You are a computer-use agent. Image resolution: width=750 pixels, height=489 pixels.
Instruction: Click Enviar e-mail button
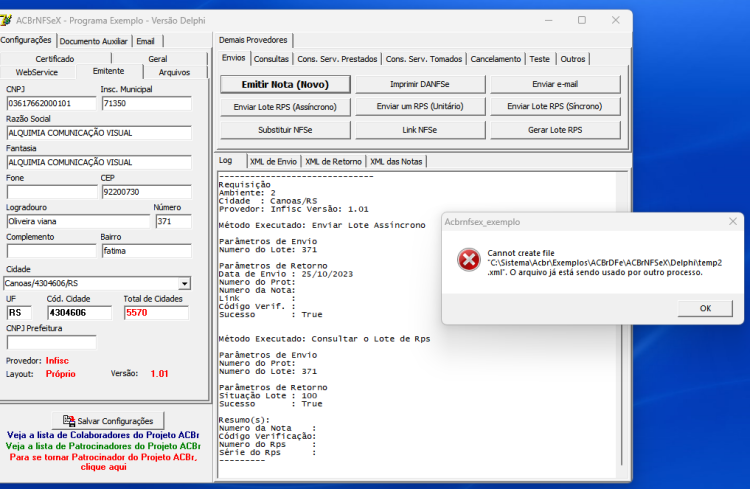[x=555, y=84]
